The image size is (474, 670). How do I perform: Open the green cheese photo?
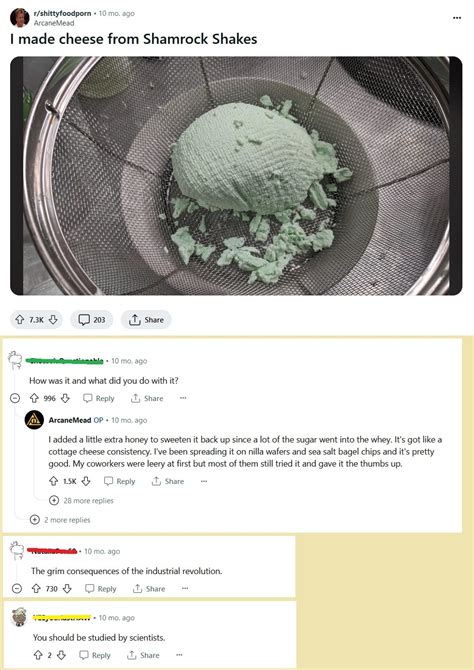236,176
